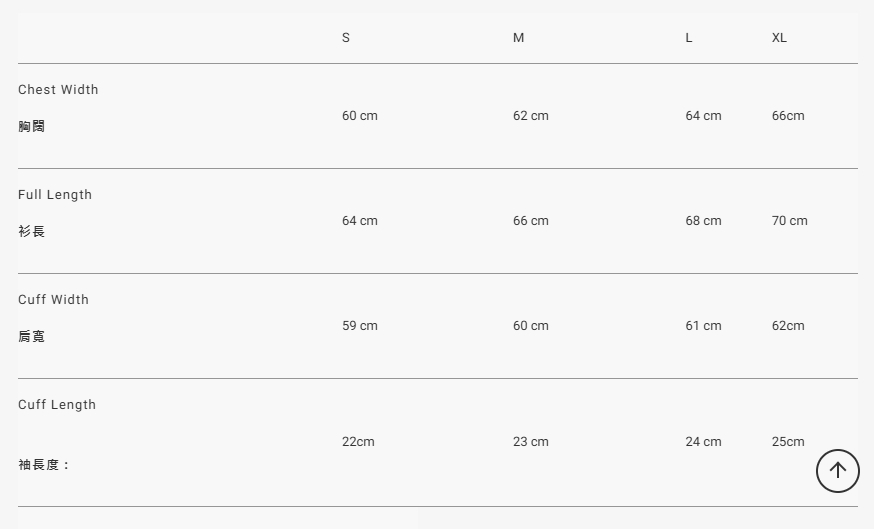Click the L size column header

[689, 38]
